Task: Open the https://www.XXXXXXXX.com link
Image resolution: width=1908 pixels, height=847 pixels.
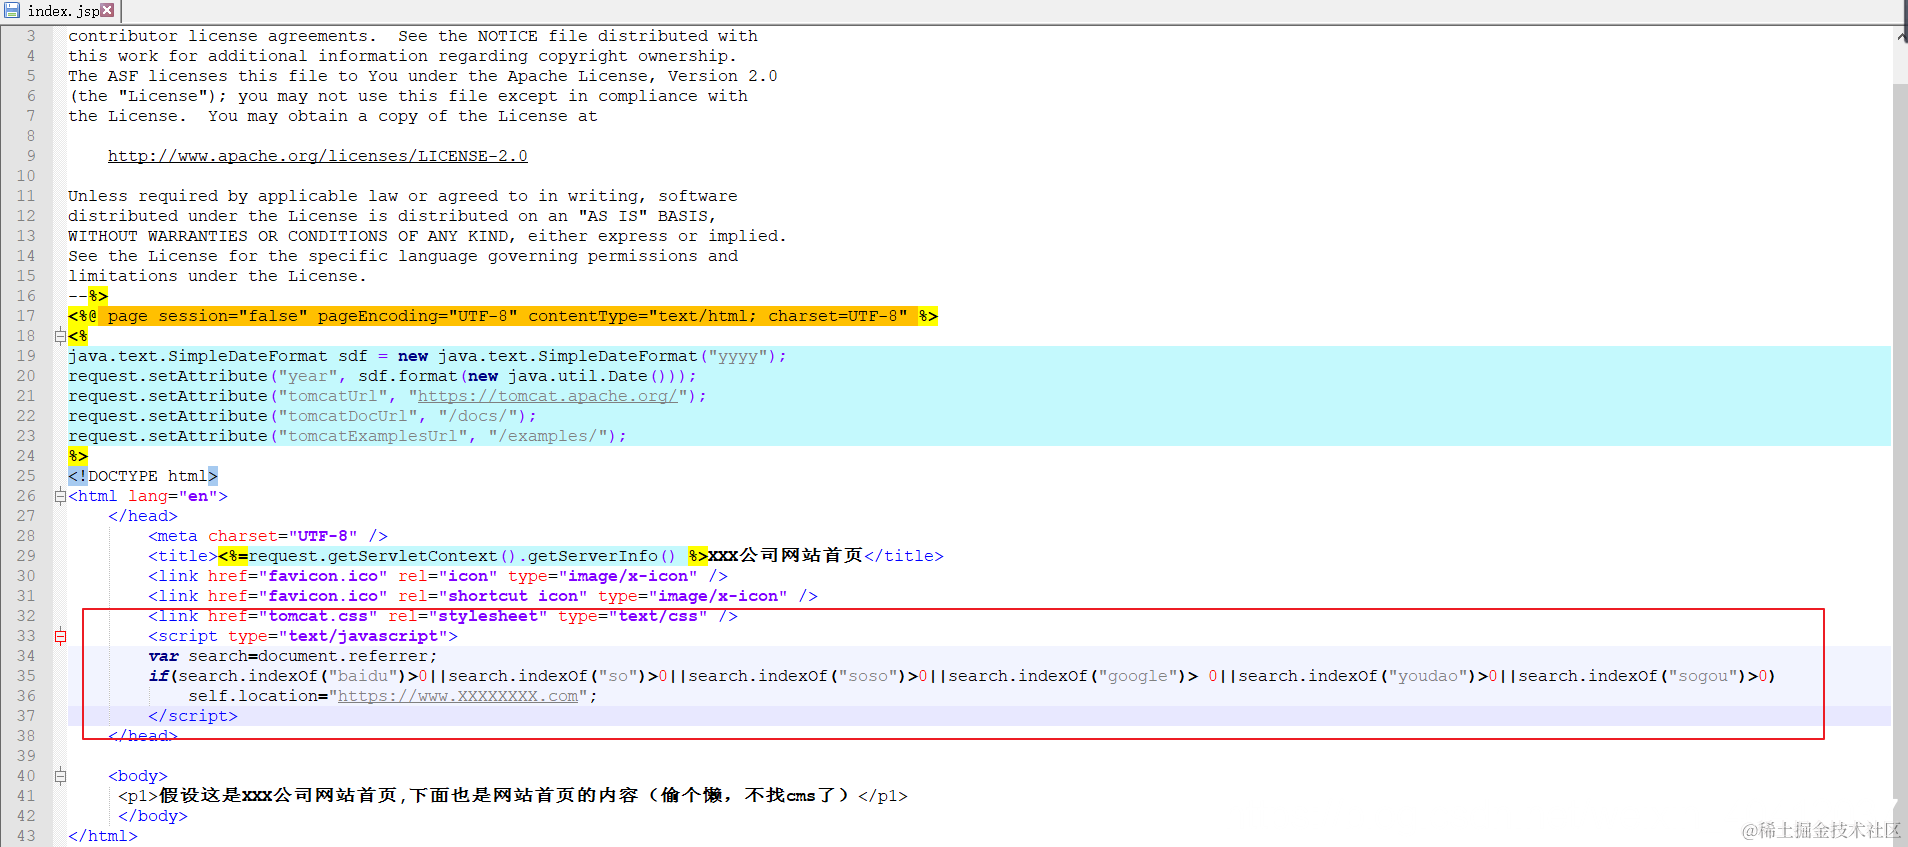Action: pyautogui.click(x=458, y=696)
